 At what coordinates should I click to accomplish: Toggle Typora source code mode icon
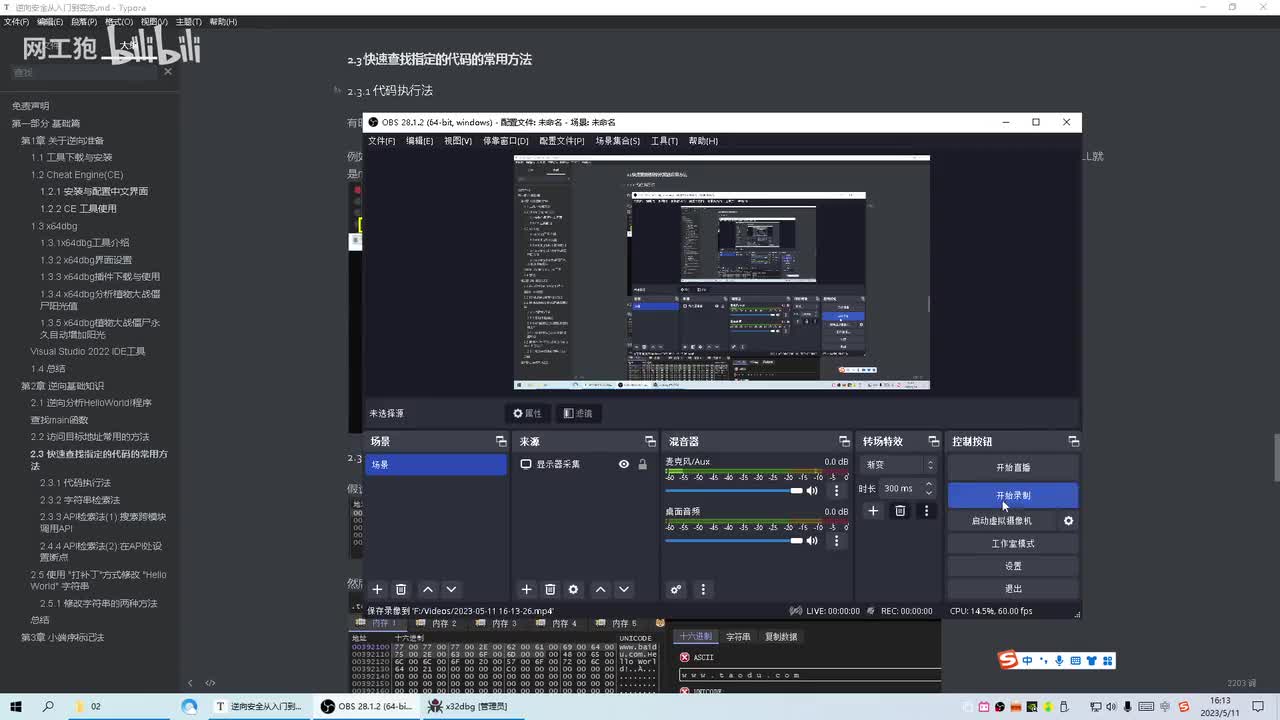210,683
